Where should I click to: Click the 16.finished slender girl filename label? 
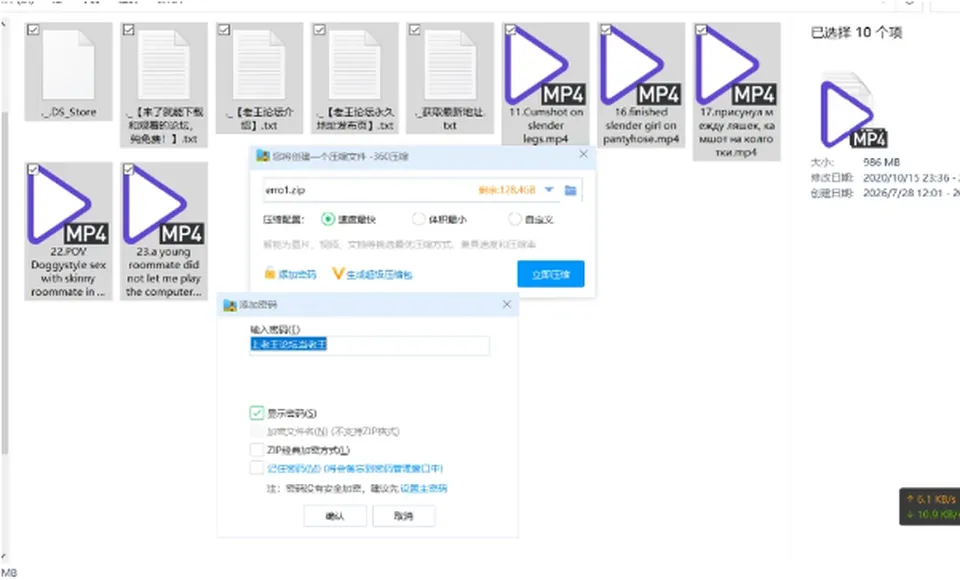click(640, 126)
